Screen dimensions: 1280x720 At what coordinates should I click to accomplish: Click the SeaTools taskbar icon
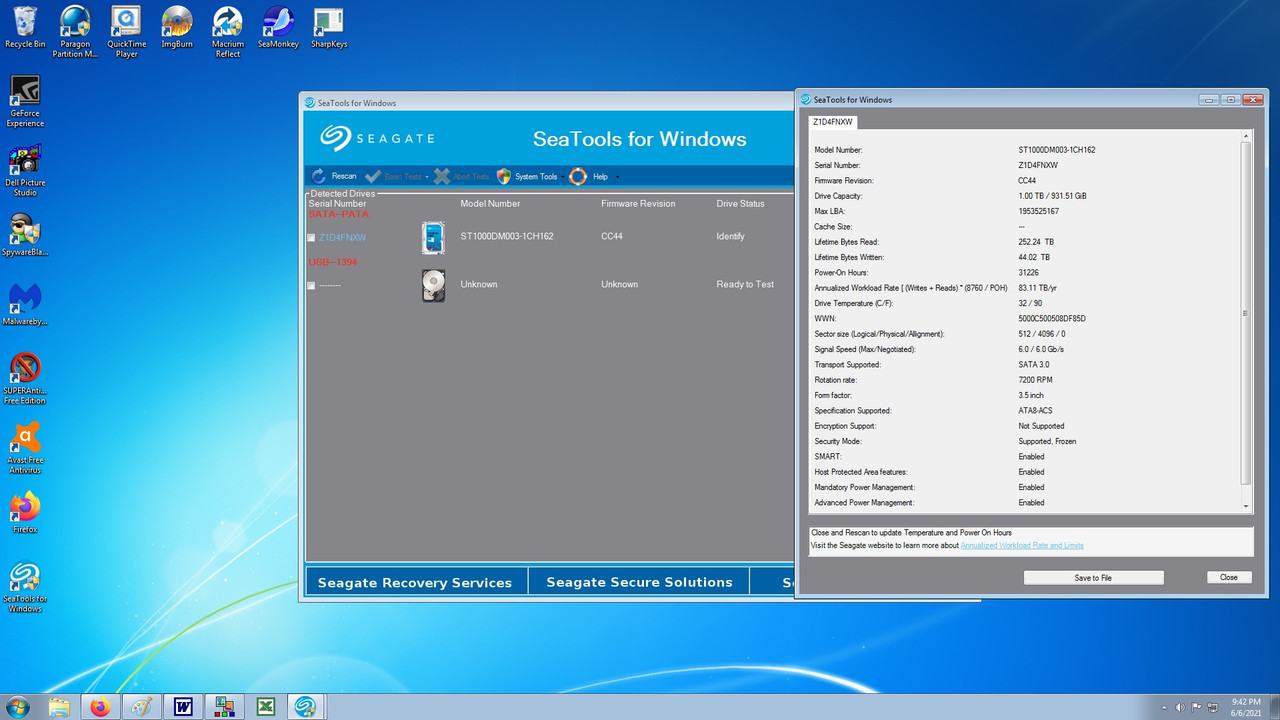click(304, 707)
